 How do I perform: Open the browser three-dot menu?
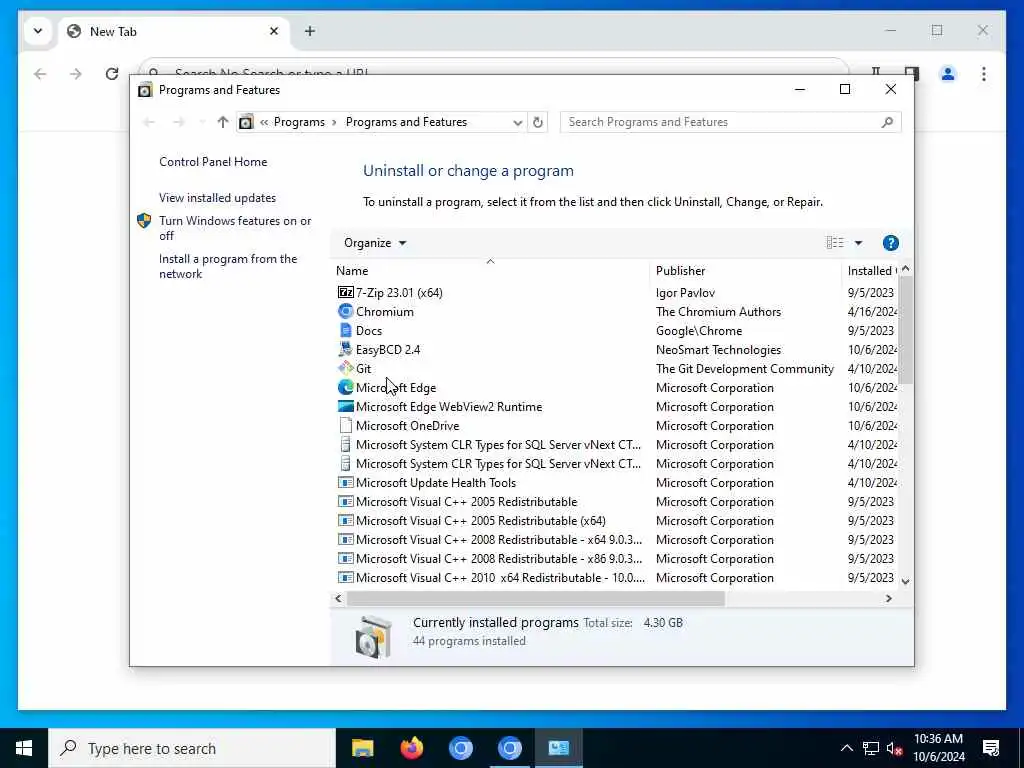coord(984,74)
